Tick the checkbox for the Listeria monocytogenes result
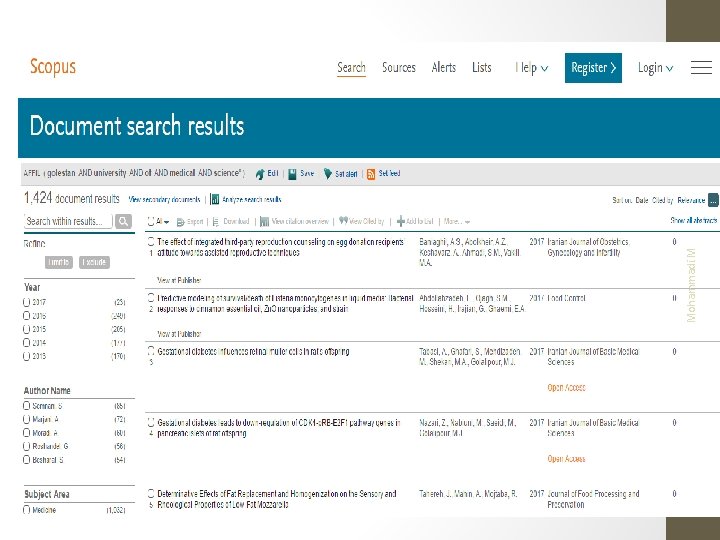The image size is (720, 540). (x=151, y=298)
